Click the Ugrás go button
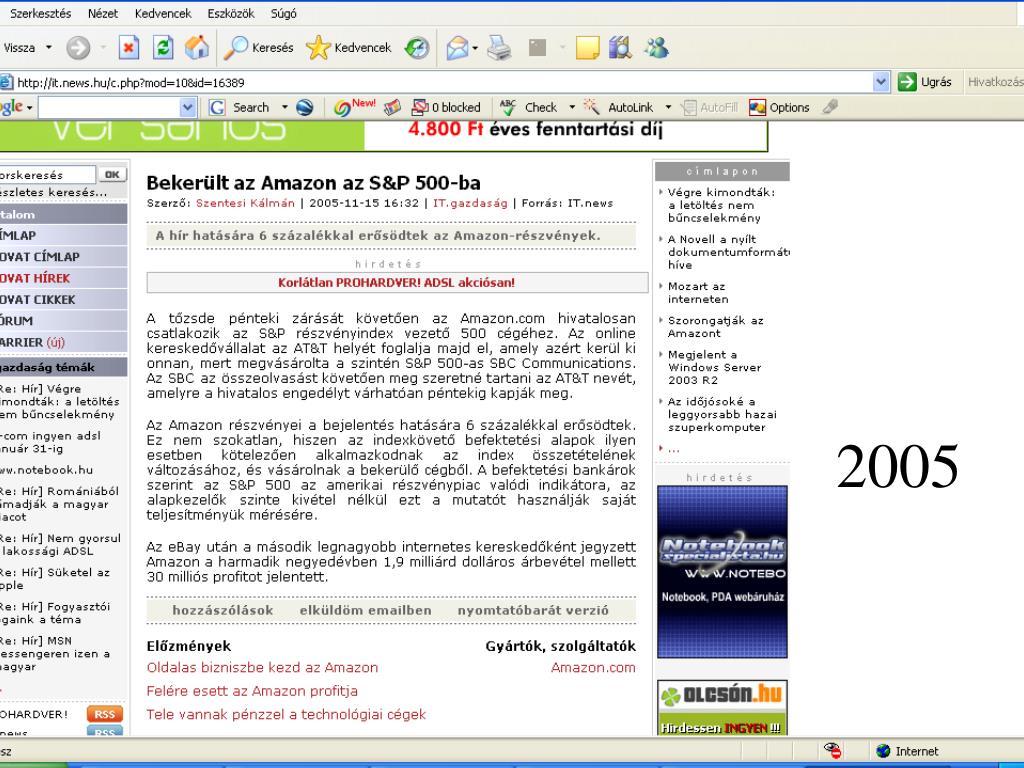Viewport: 1024px width, 768px height. (925, 82)
